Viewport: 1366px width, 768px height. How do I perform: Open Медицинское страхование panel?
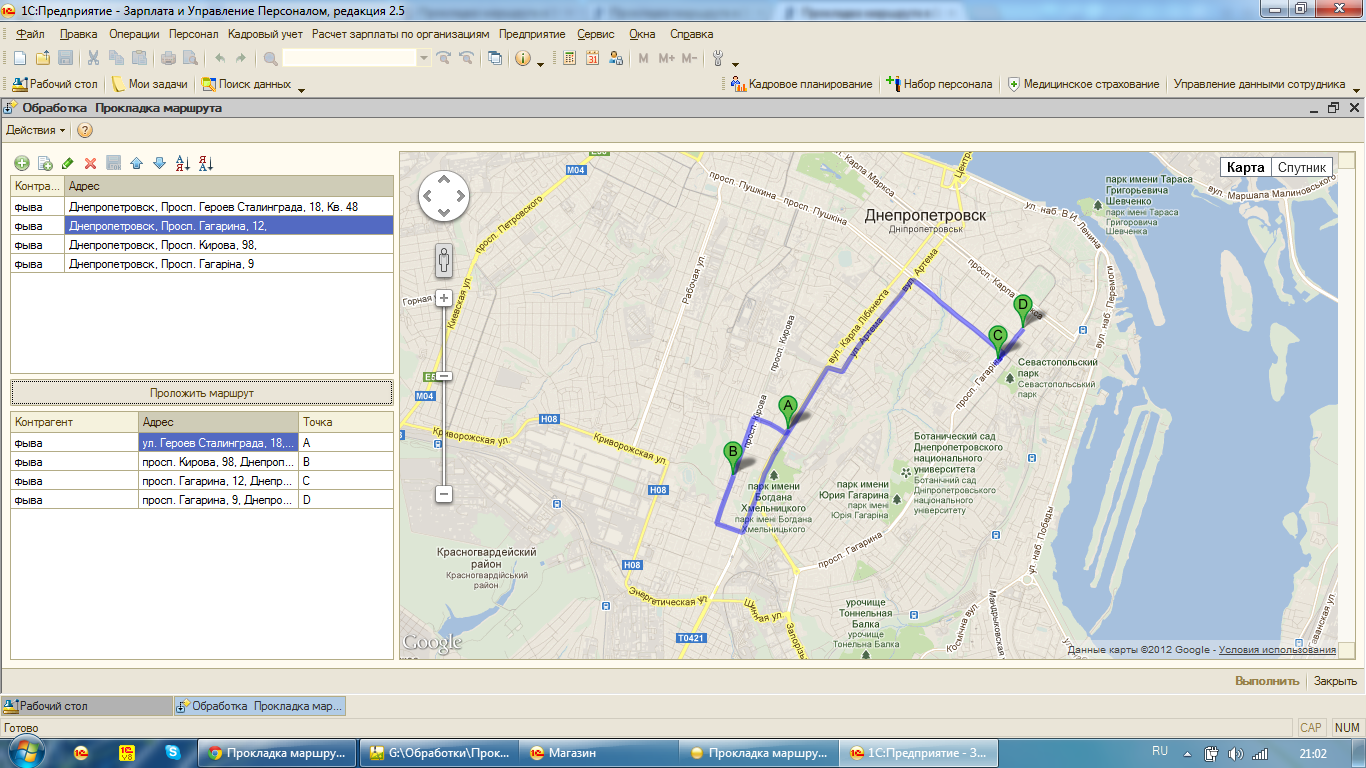[x=1083, y=84]
